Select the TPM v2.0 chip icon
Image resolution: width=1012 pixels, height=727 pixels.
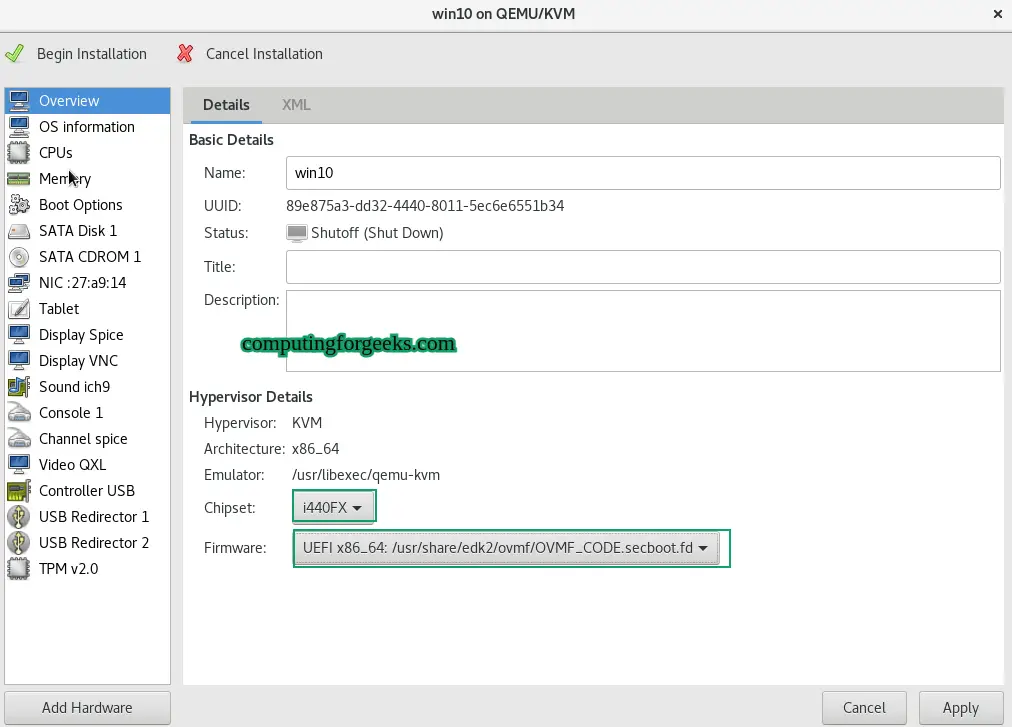point(20,569)
